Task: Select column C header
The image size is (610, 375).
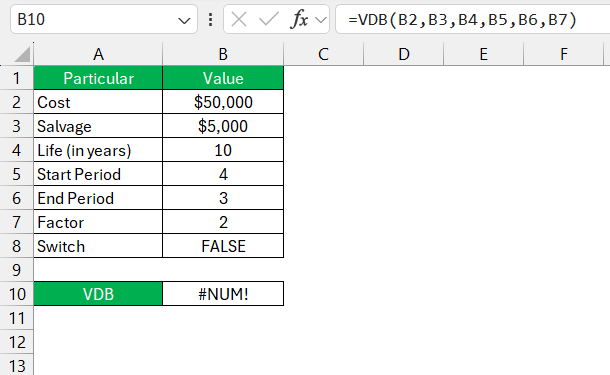Action: click(x=324, y=54)
